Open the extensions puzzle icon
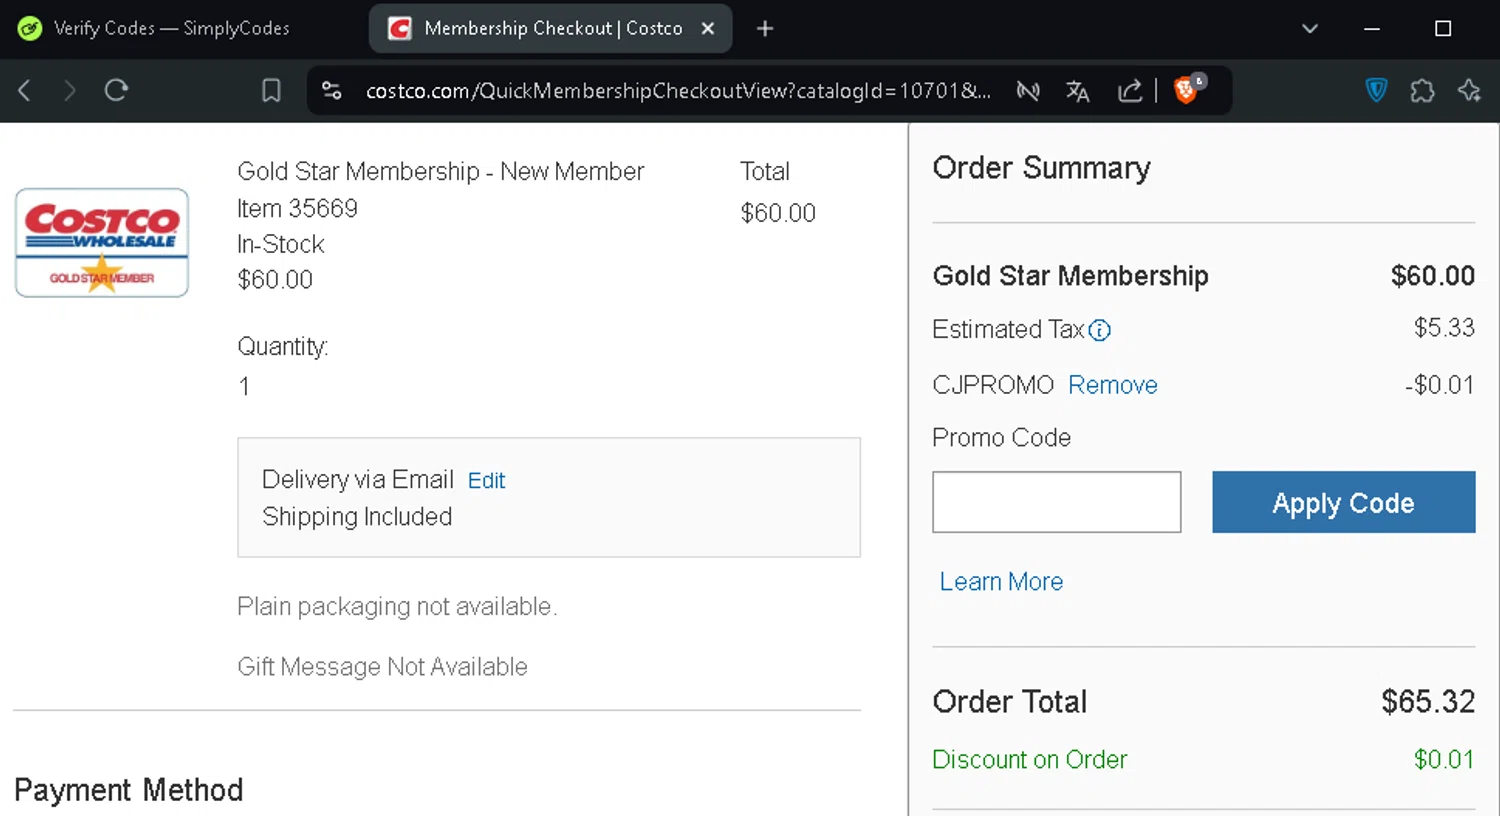The width and height of the screenshot is (1500, 816). point(1422,91)
